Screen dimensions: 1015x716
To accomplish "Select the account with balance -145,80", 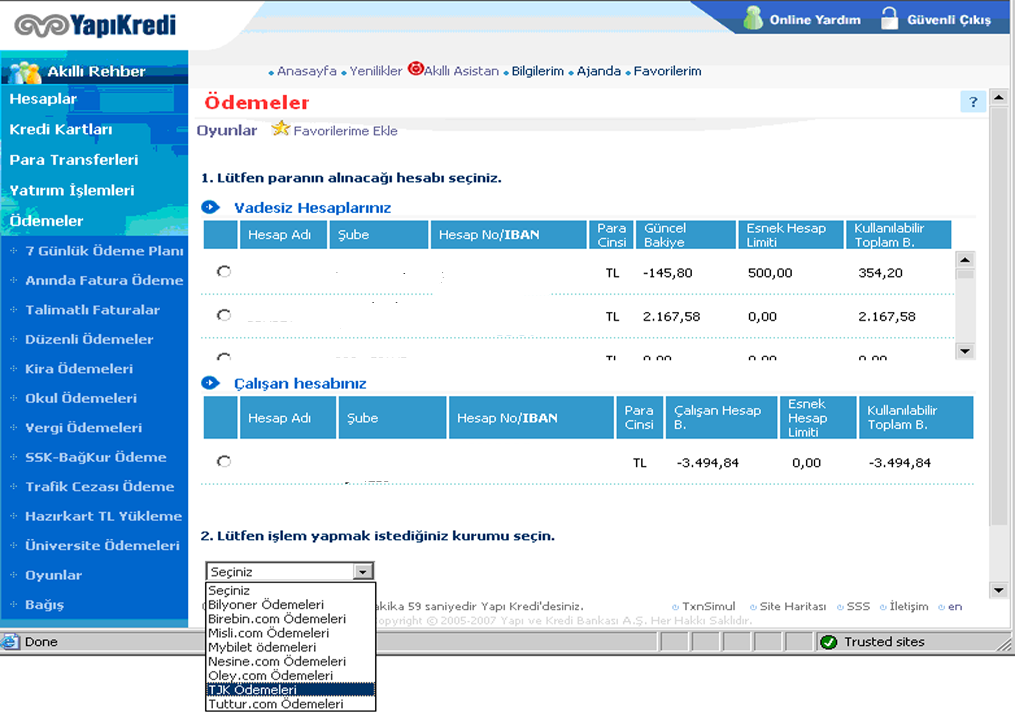I will 224,271.
